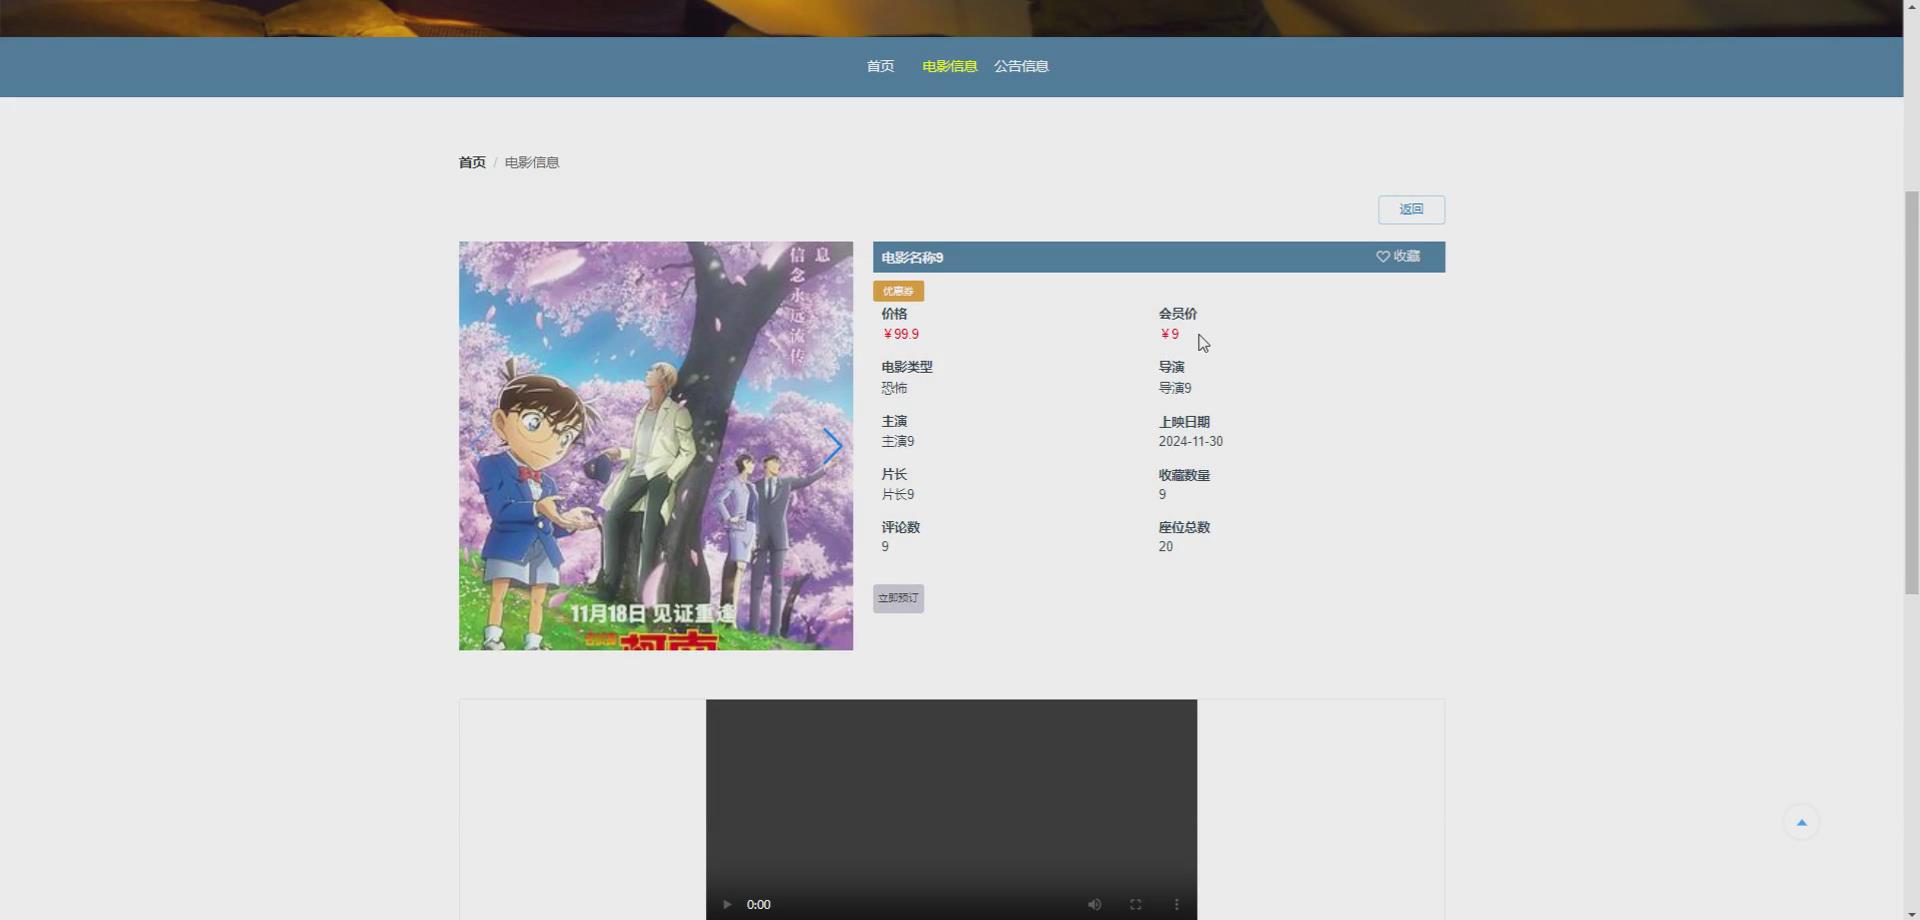Click the ￥9 member price value

coord(1169,334)
